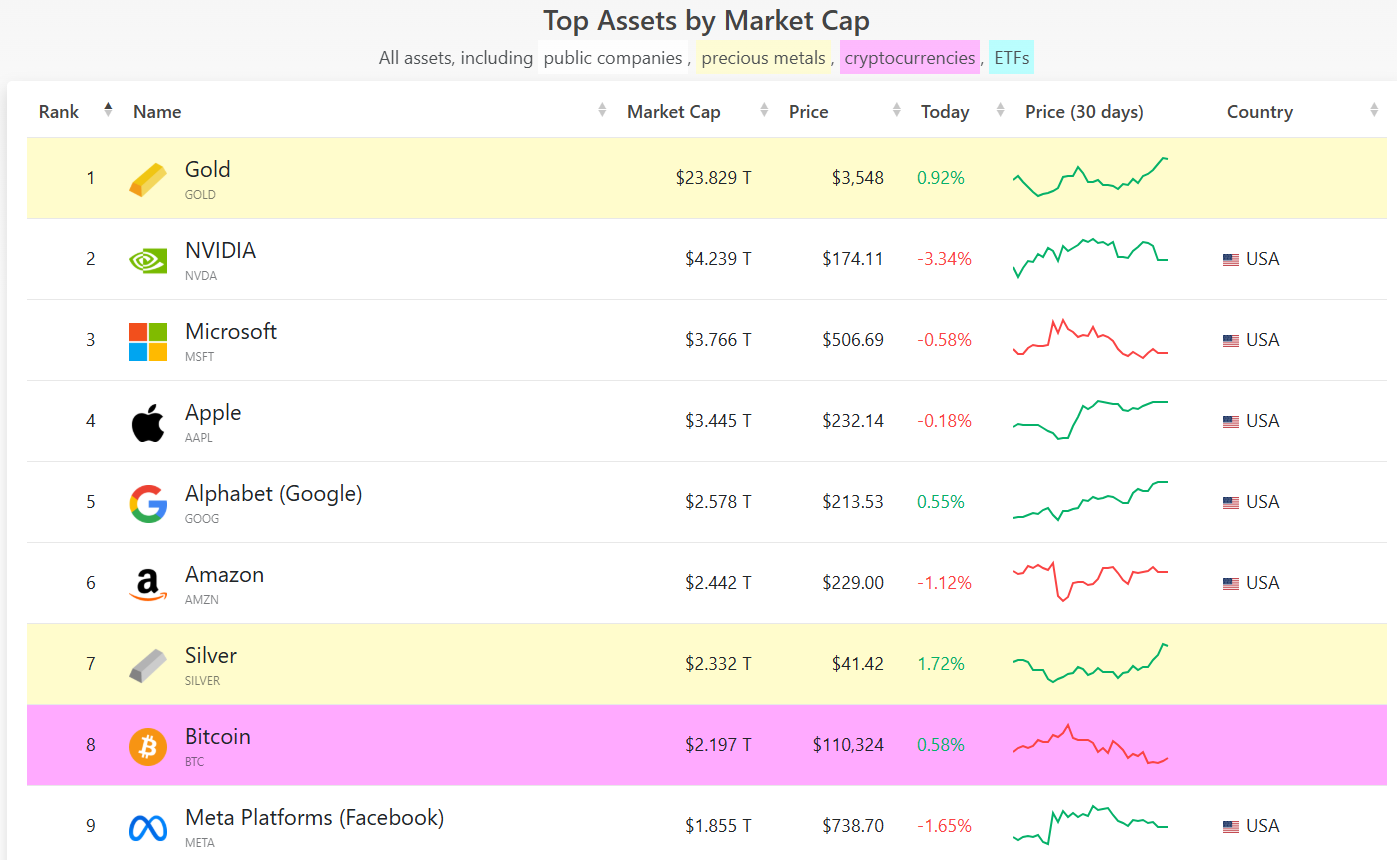Click the NVIDIA 30-day price chart

[x=1090, y=258]
